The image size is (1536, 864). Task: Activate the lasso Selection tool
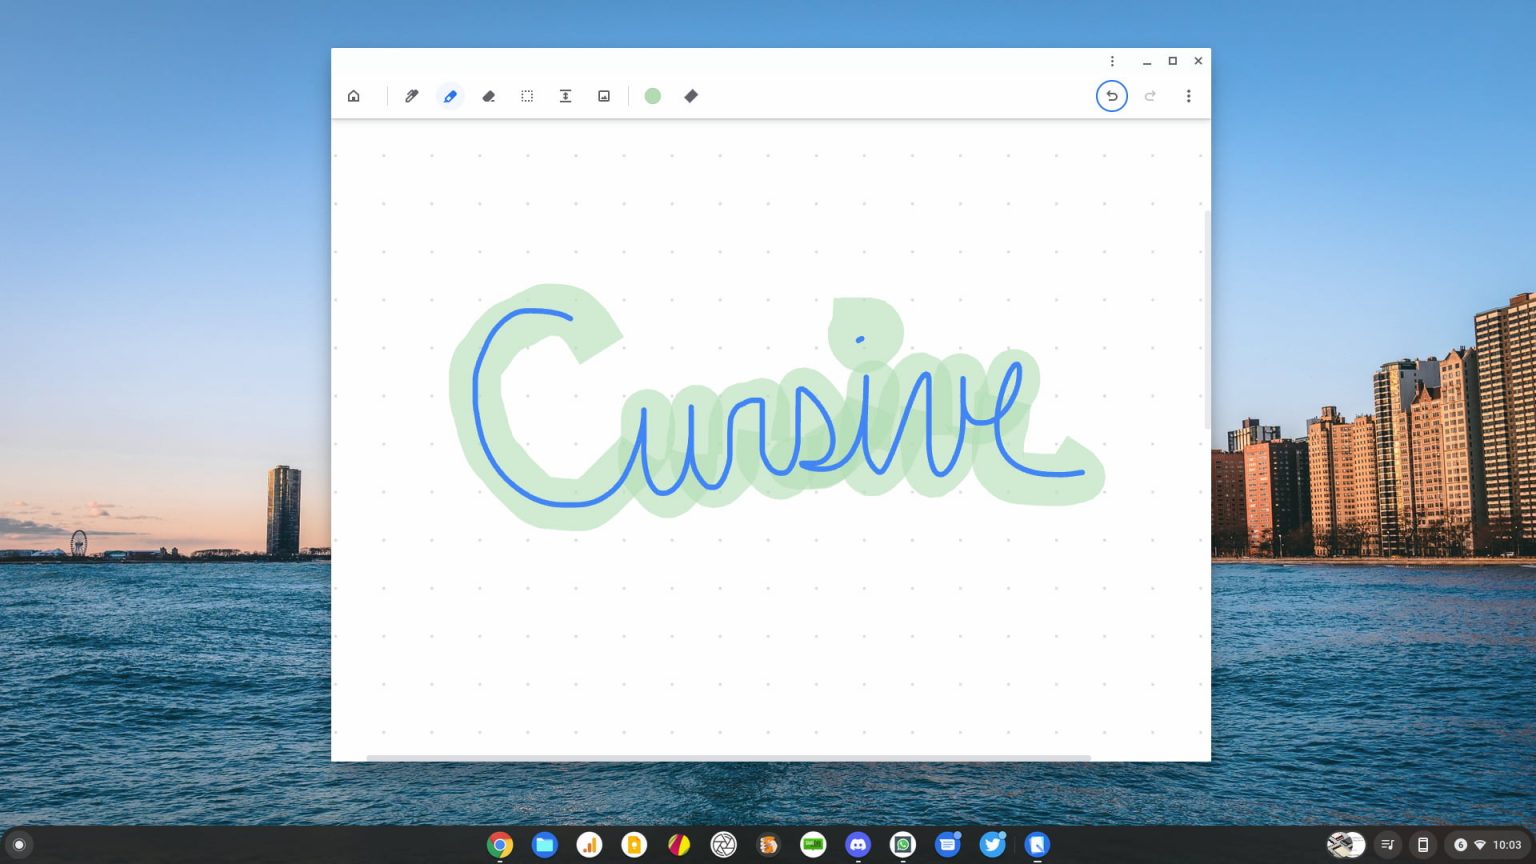(x=527, y=96)
